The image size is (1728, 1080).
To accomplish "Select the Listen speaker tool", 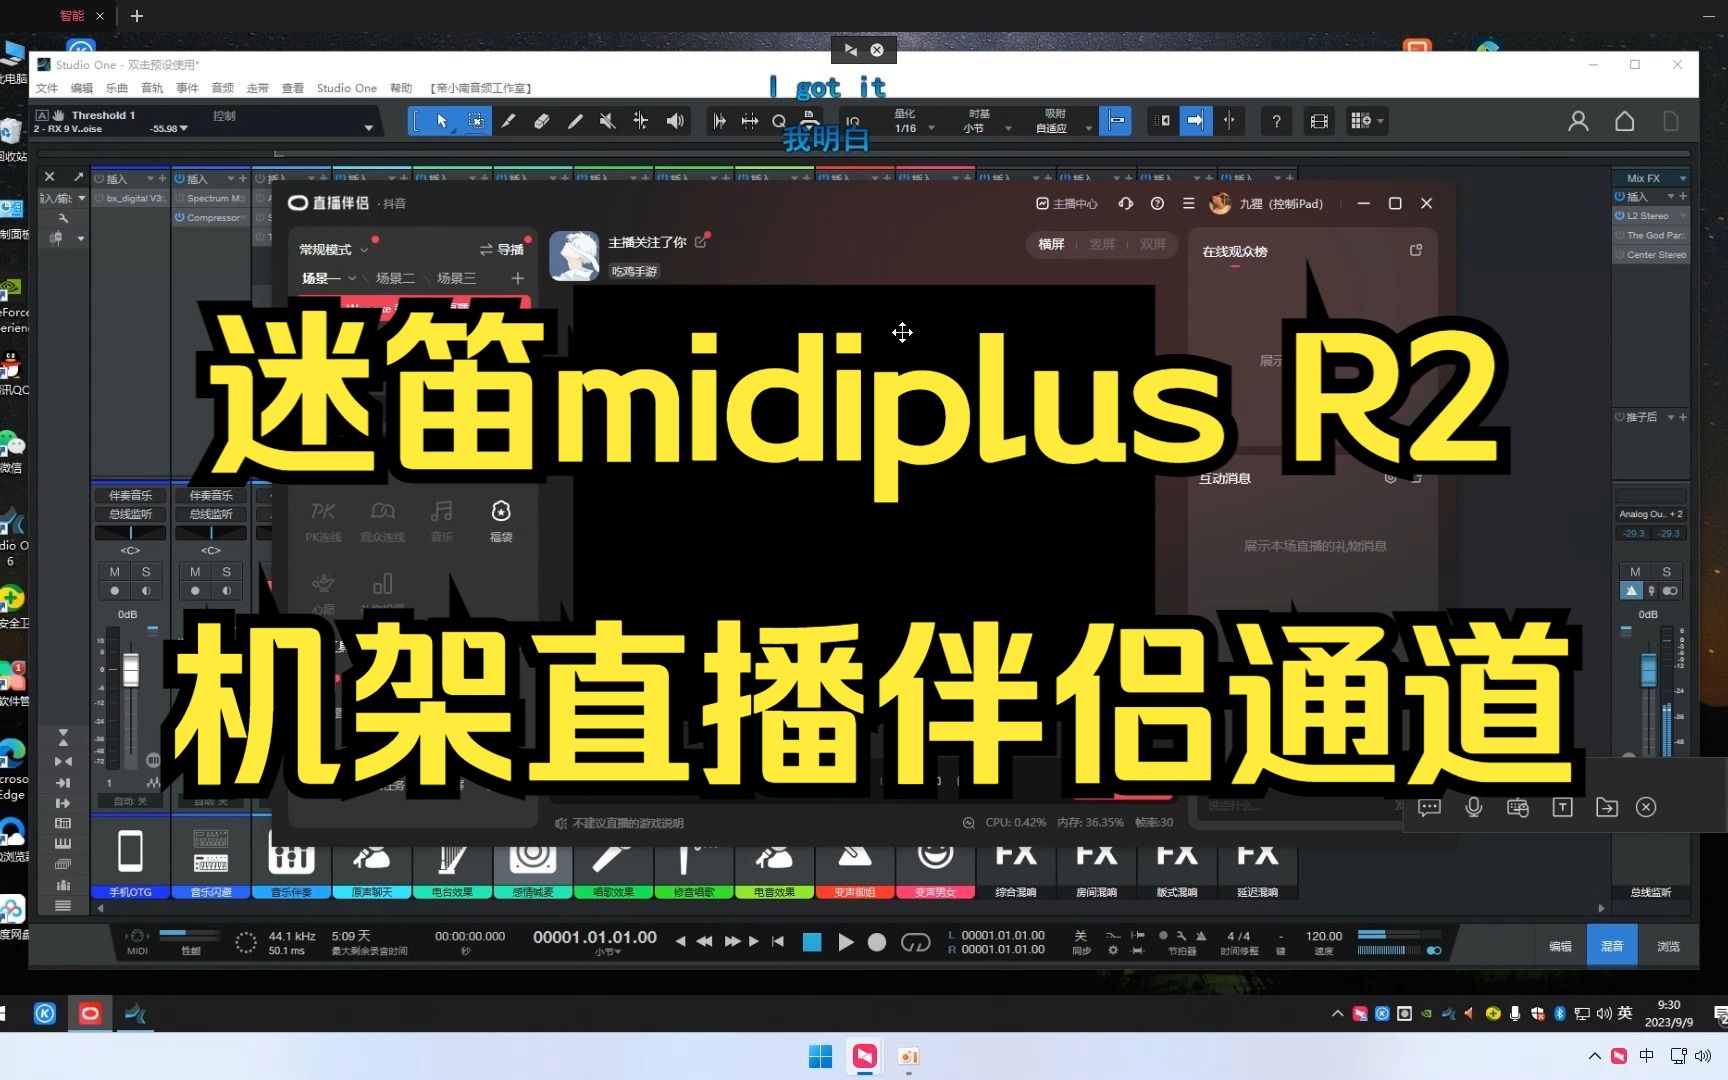I will tap(675, 121).
